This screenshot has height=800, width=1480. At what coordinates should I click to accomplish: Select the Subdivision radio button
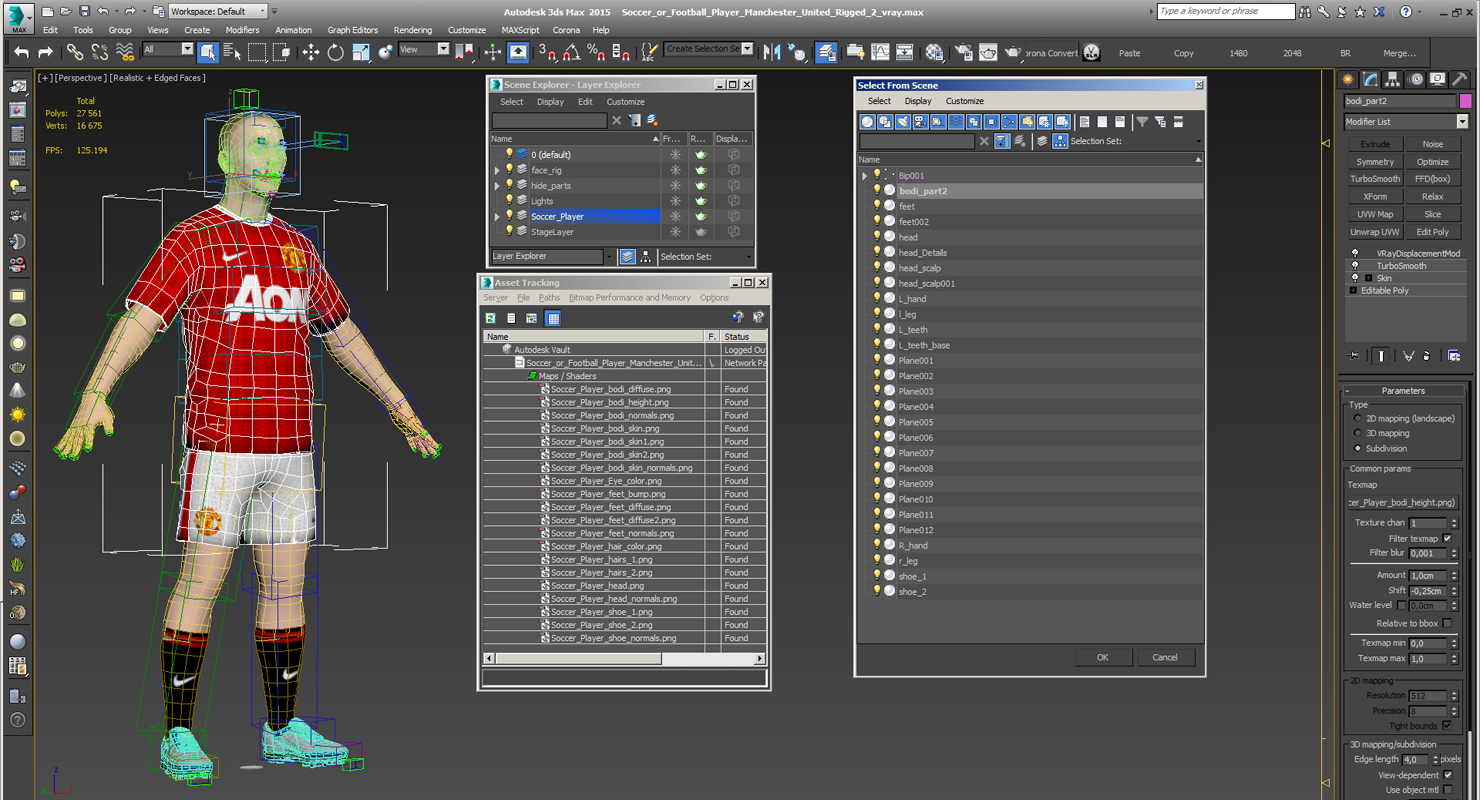pos(1357,449)
